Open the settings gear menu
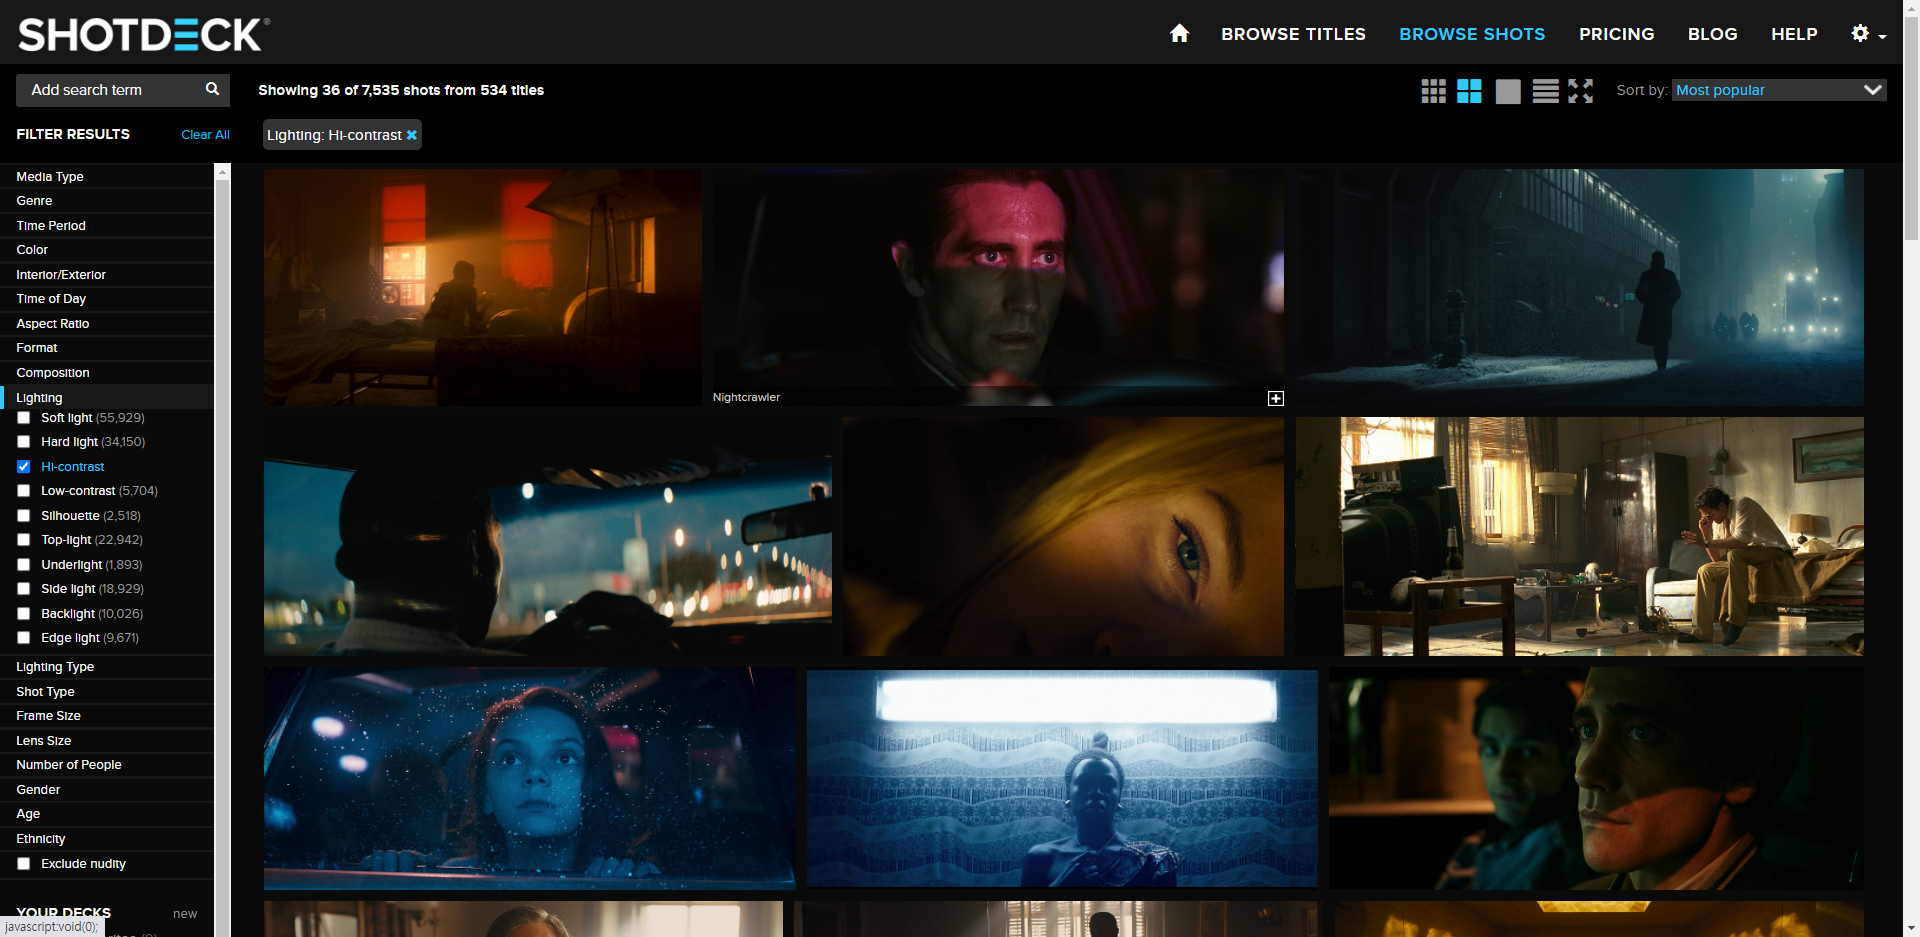1920x937 pixels. [1868, 34]
